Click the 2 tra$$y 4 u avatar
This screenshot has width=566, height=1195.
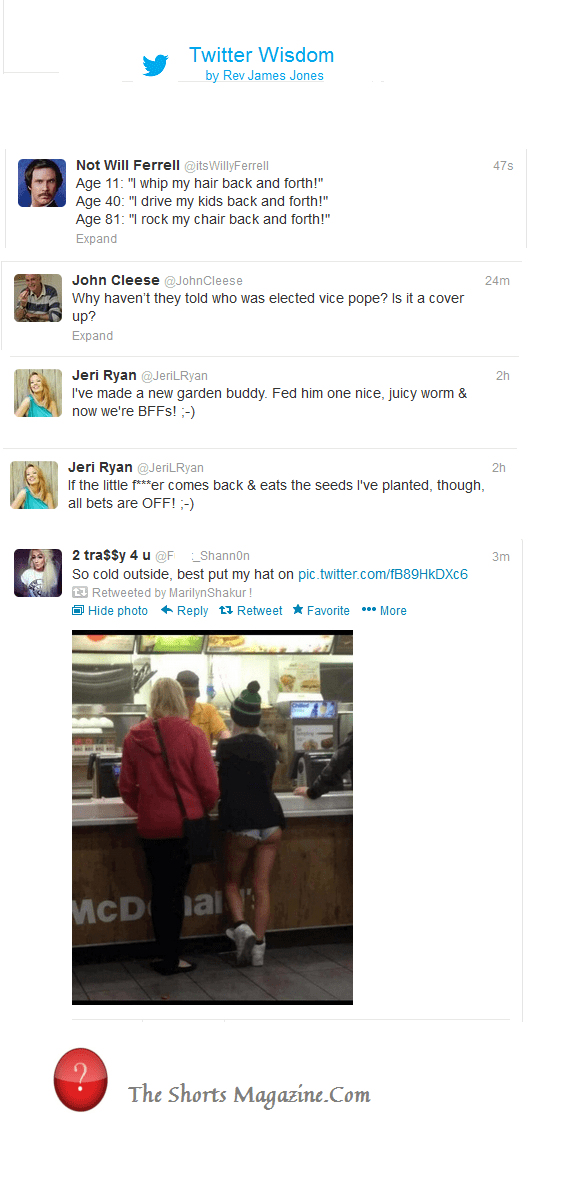[38, 572]
